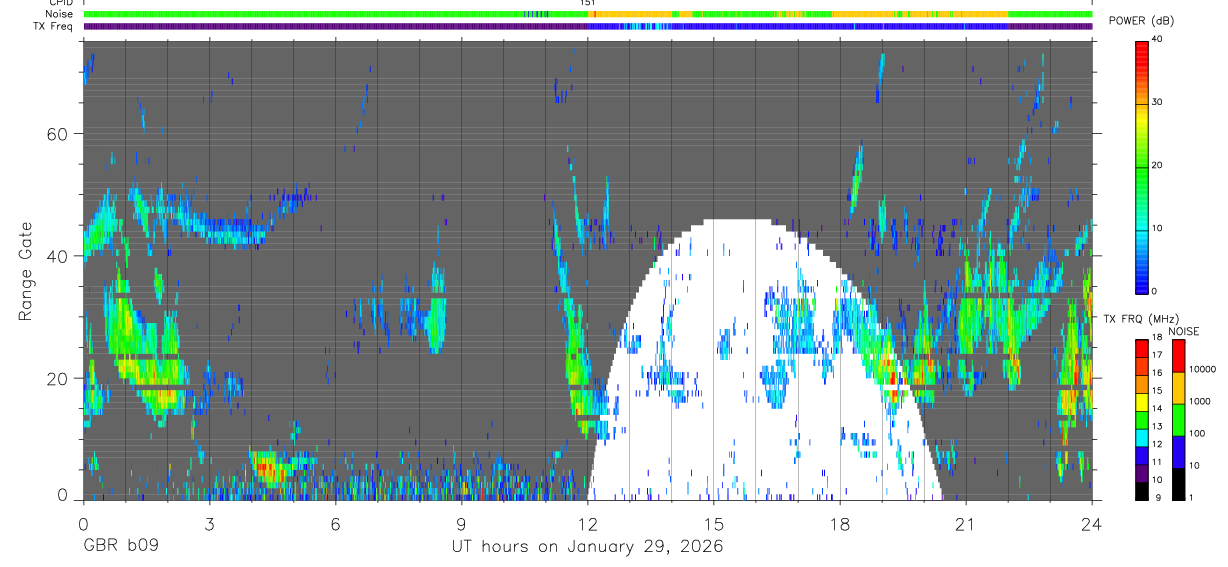1228x567 pixels.
Task: Select the 21 hour x-axis tick label
Action: tap(965, 523)
